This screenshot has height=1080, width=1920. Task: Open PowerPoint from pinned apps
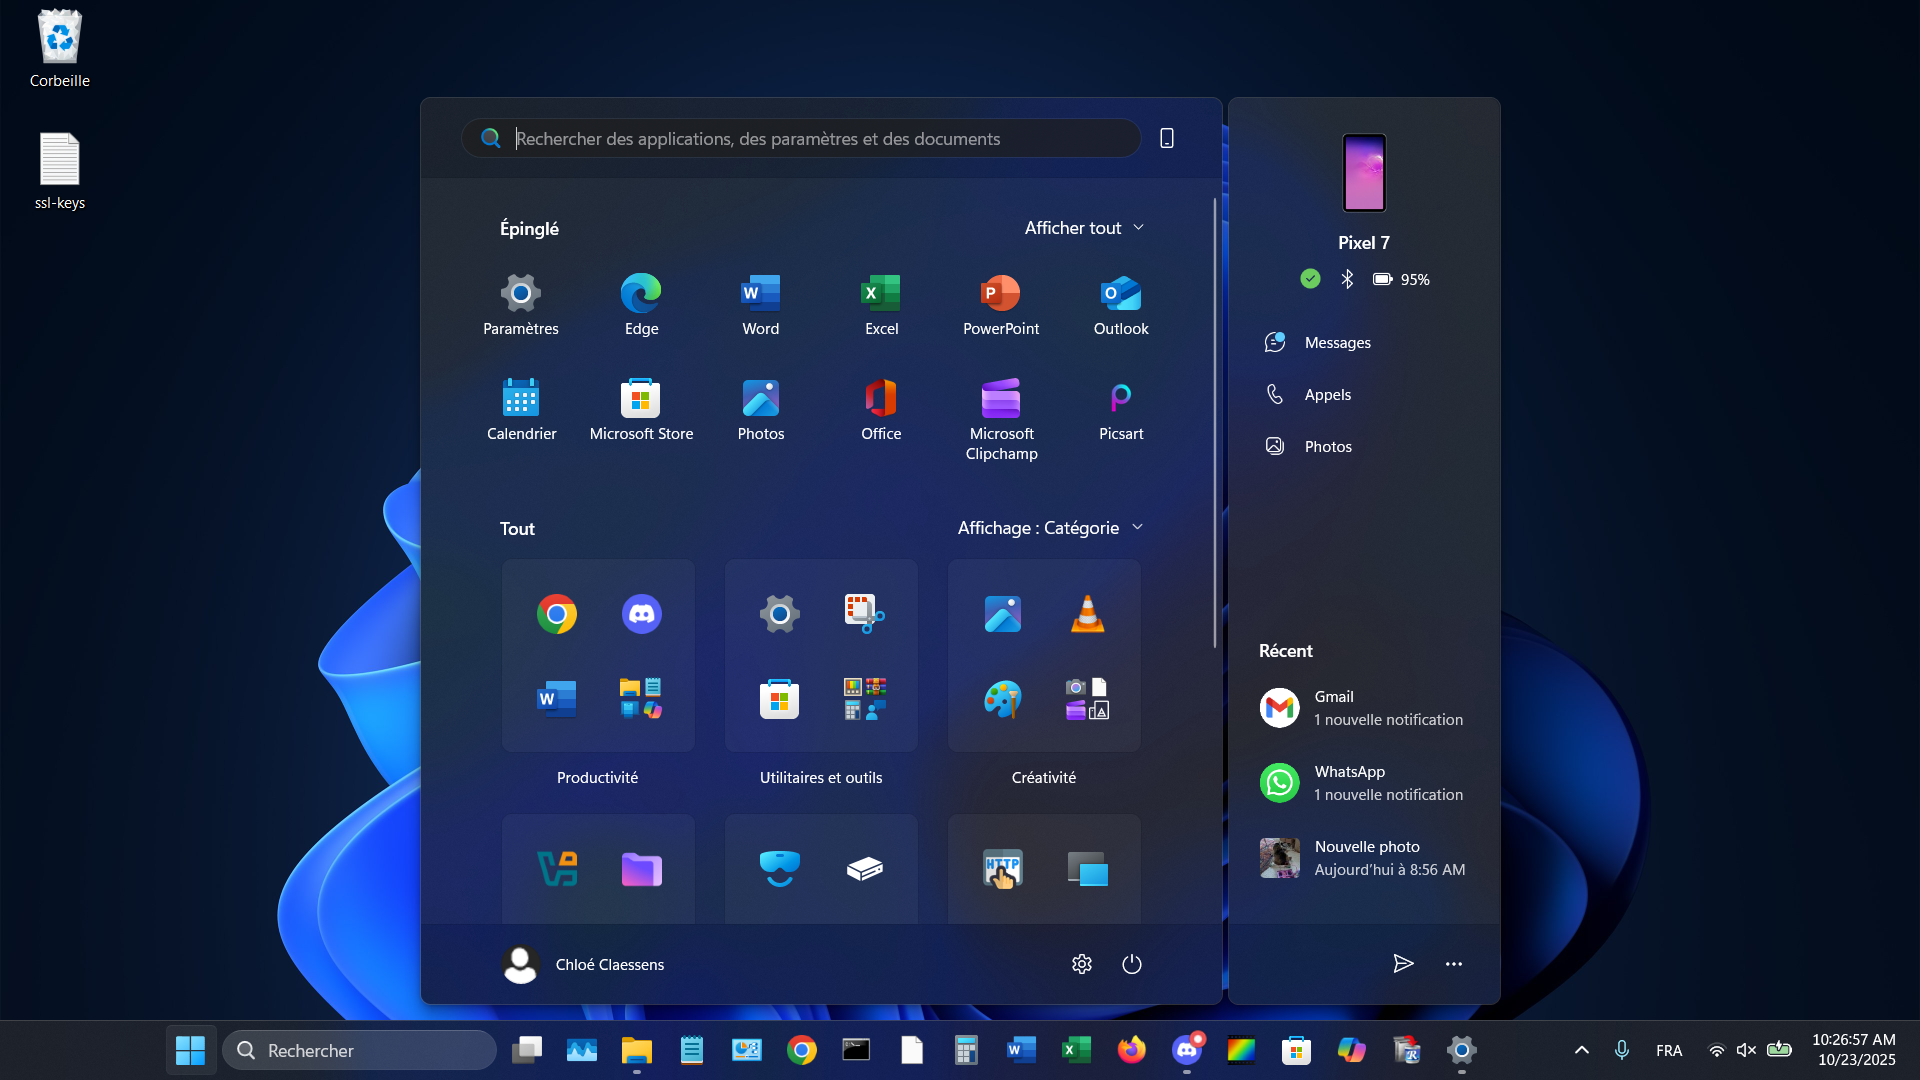(1000, 303)
